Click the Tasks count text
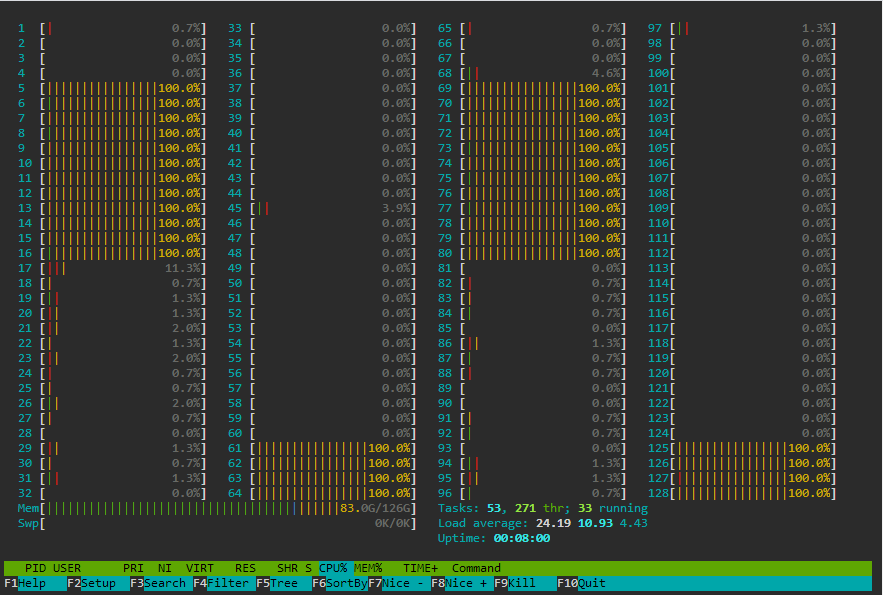 coord(470,508)
